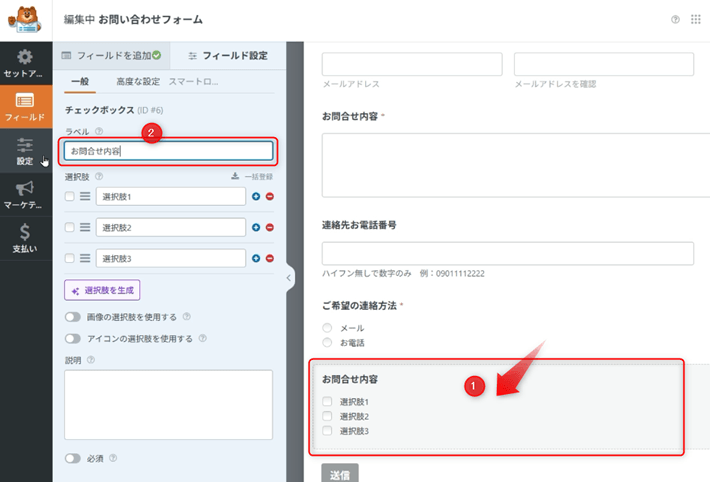Switch to フィールド設定 tab
The height and width of the screenshot is (482, 710).
pyautogui.click(x=228, y=55)
